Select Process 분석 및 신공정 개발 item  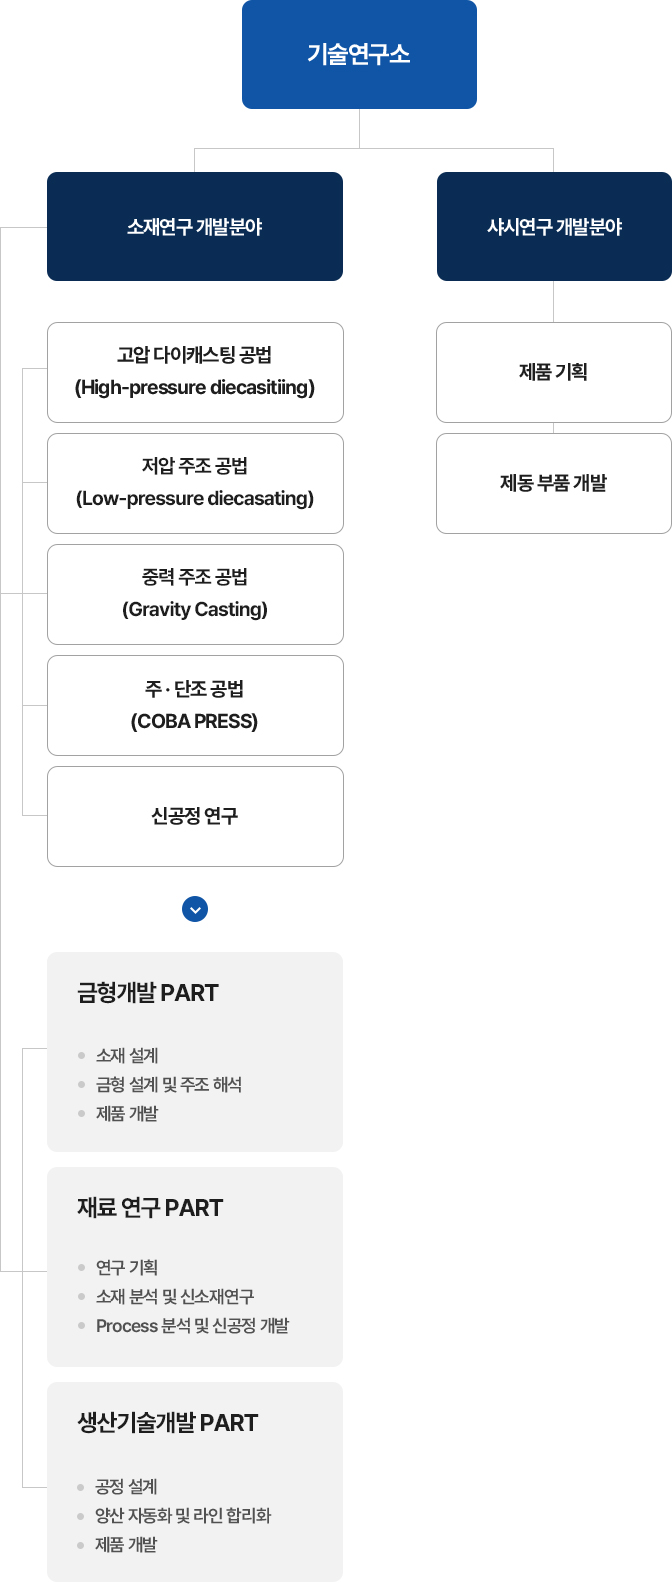(192, 1326)
